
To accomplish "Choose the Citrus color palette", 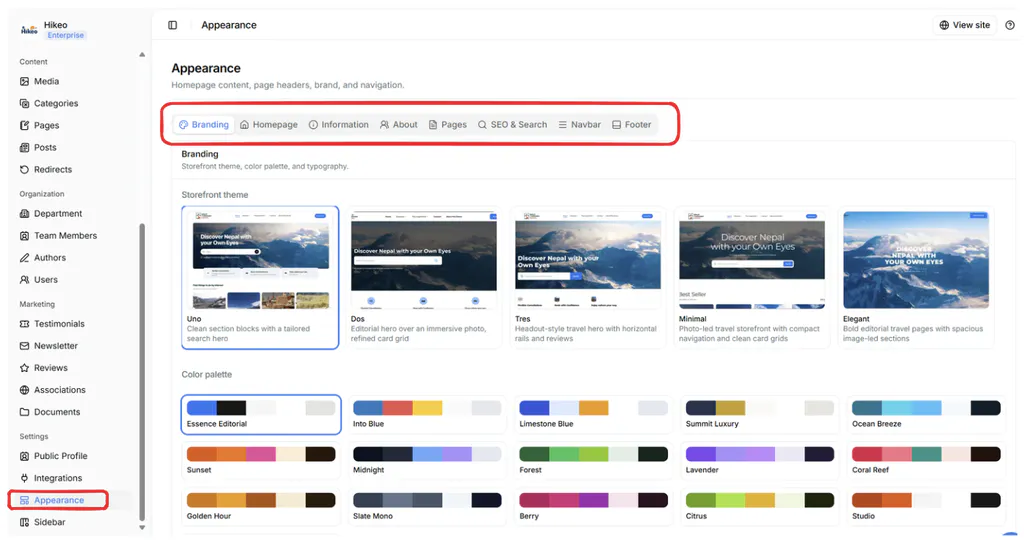I will 760,506.
